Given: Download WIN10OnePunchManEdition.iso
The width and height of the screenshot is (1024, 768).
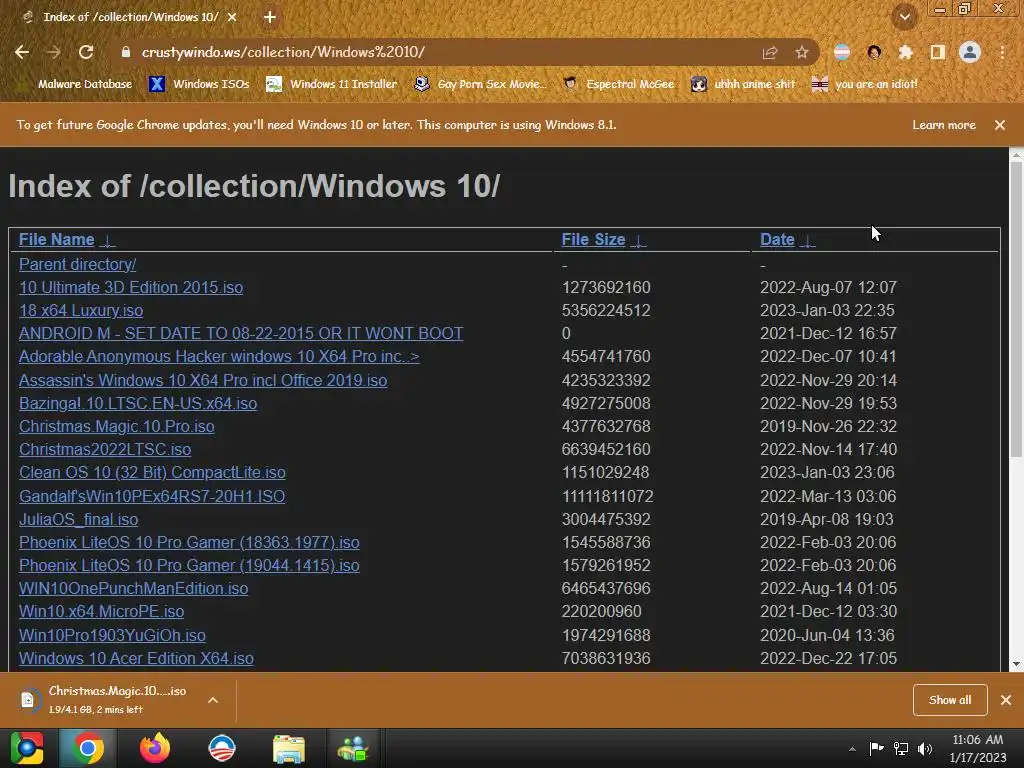Looking at the screenshot, I should 133,588.
